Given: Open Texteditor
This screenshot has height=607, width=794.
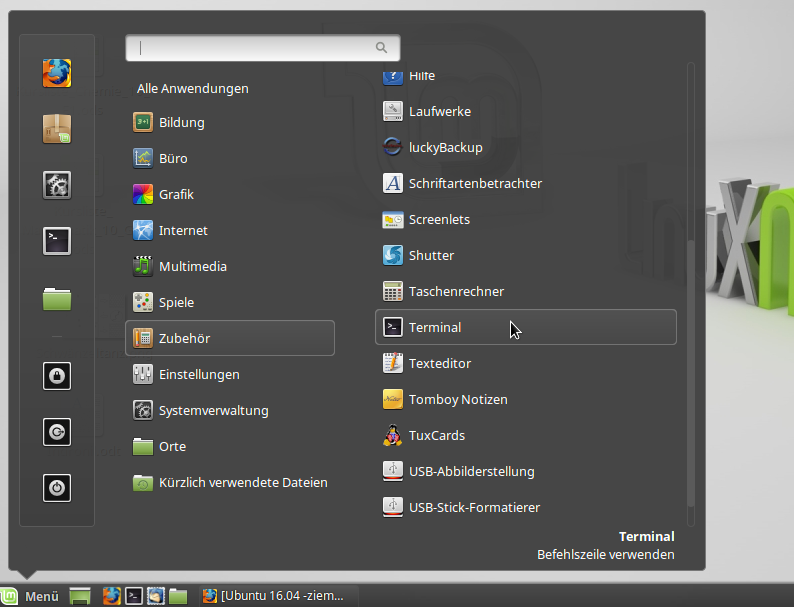Looking at the screenshot, I should click(x=526, y=363).
